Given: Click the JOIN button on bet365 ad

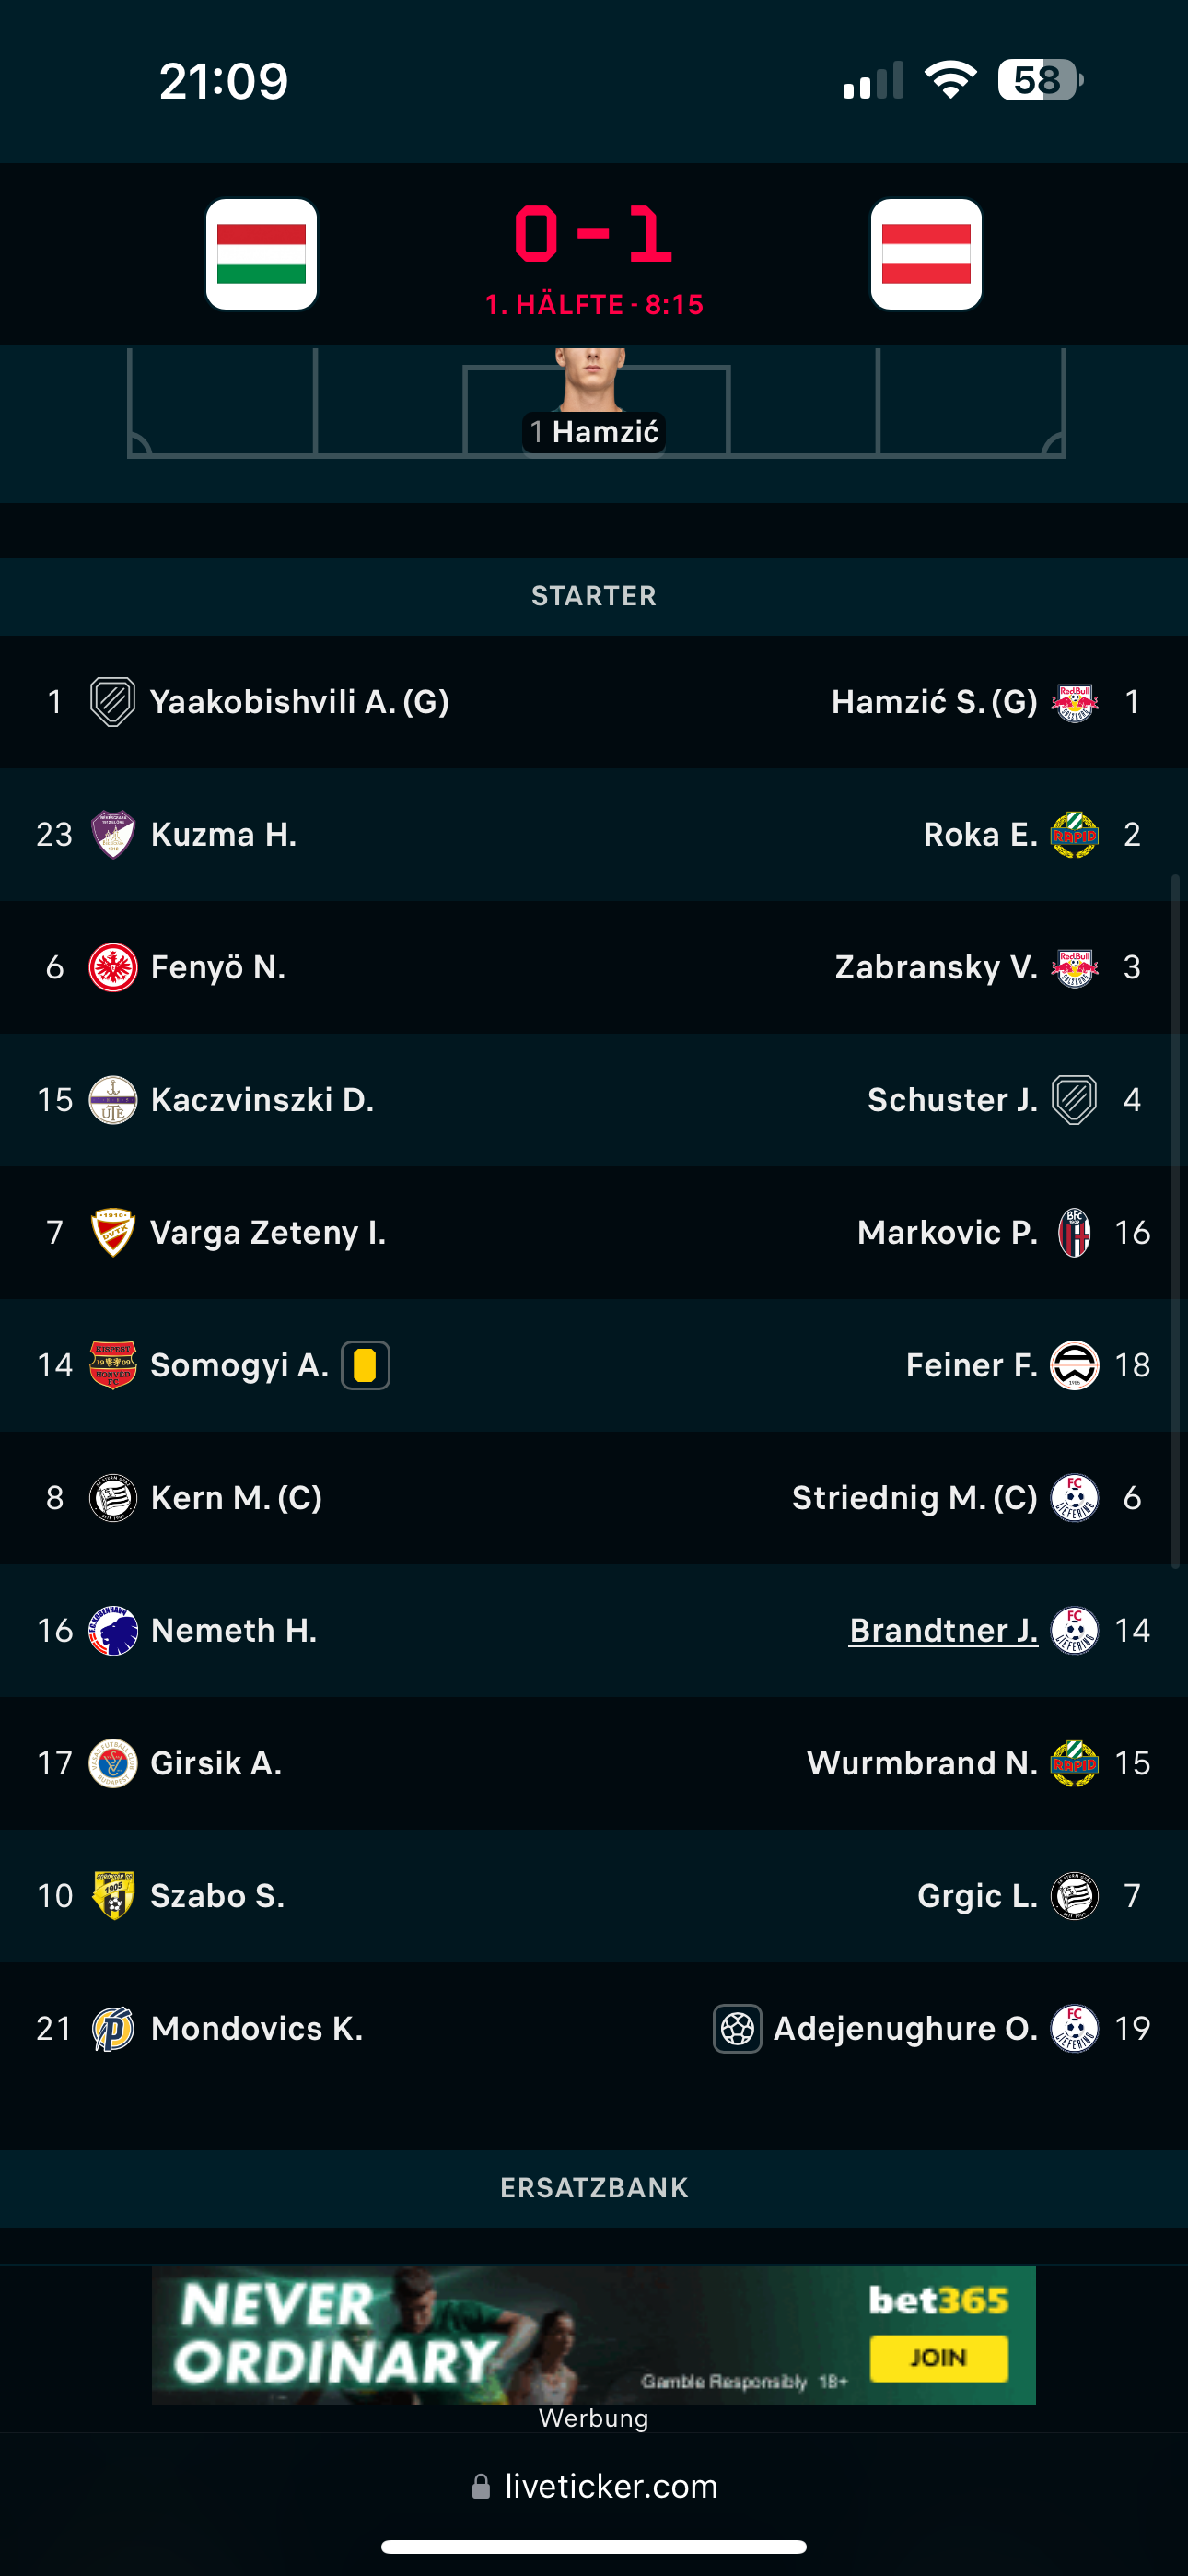Looking at the screenshot, I should pyautogui.click(x=938, y=2358).
